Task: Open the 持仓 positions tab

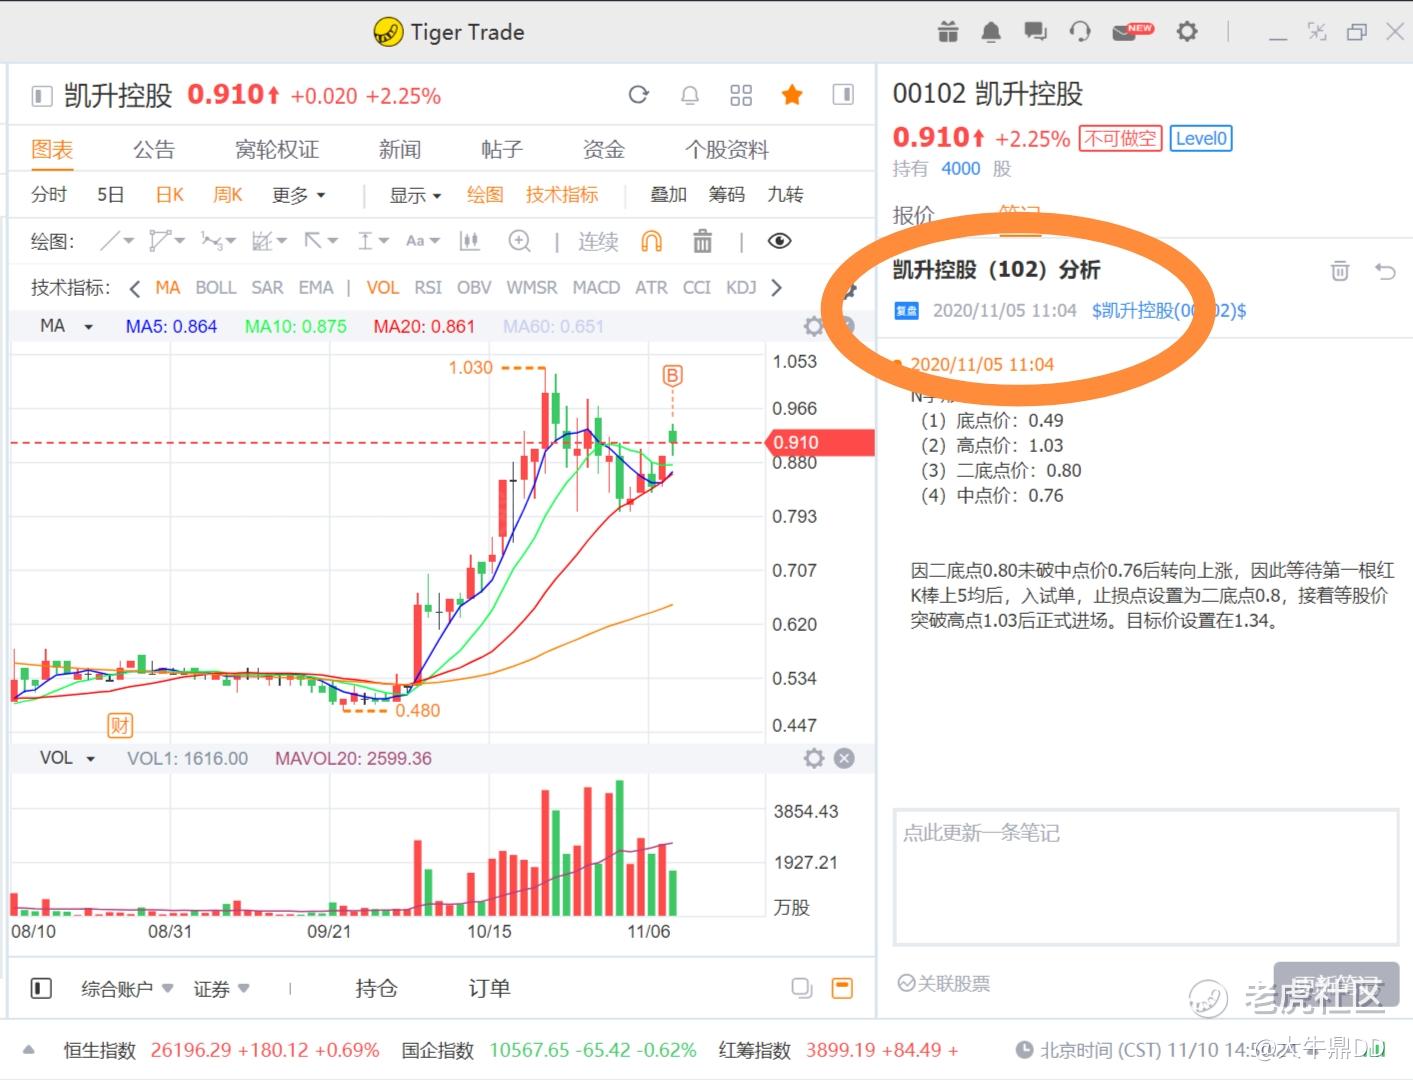Action: (377, 988)
